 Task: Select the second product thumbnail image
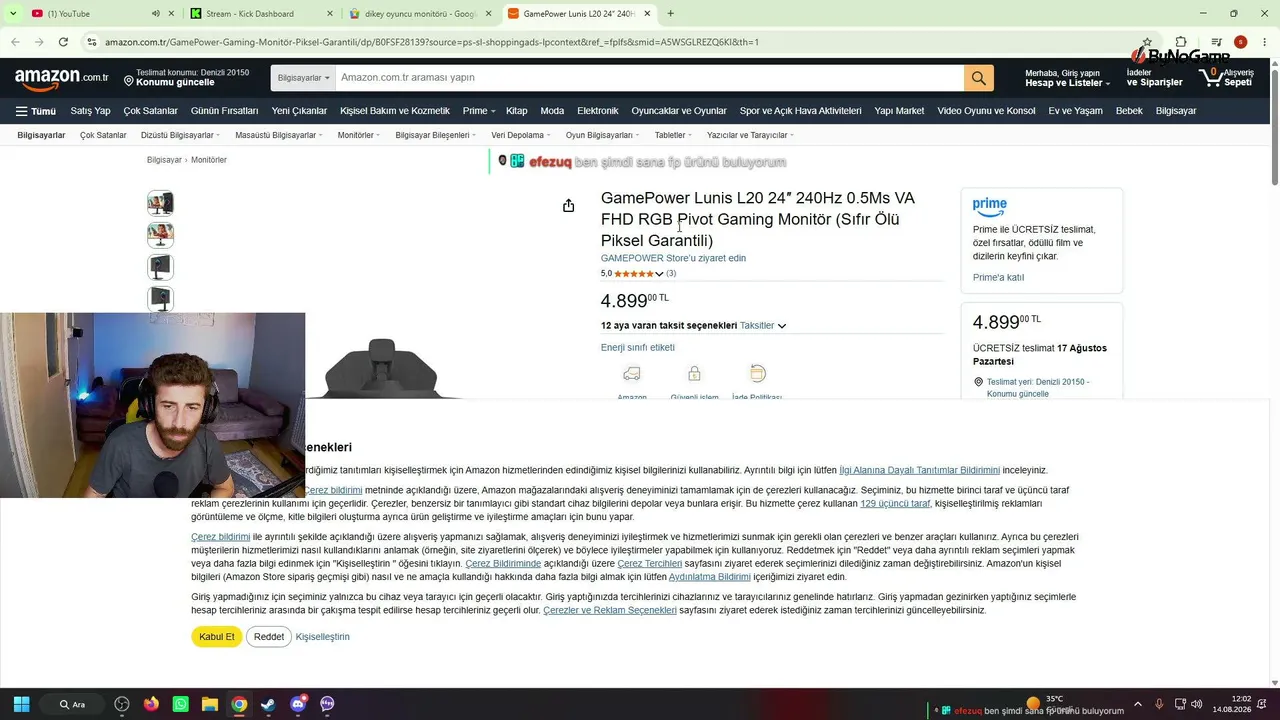[x=160, y=235]
